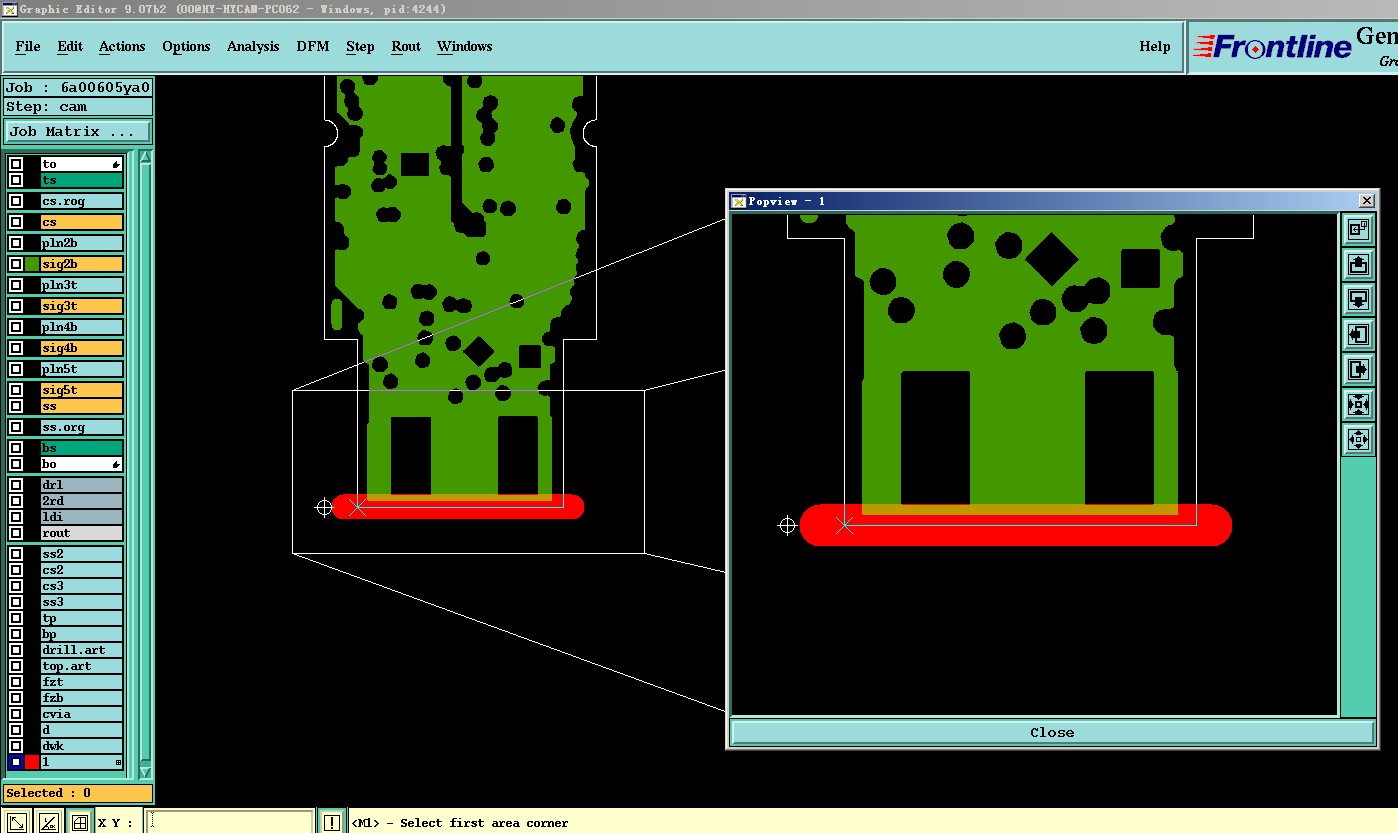The height and width of the screenshot is (833, 1398).
Task: Click the X Y coordinate input field
Action: click(x=230, y=822)
